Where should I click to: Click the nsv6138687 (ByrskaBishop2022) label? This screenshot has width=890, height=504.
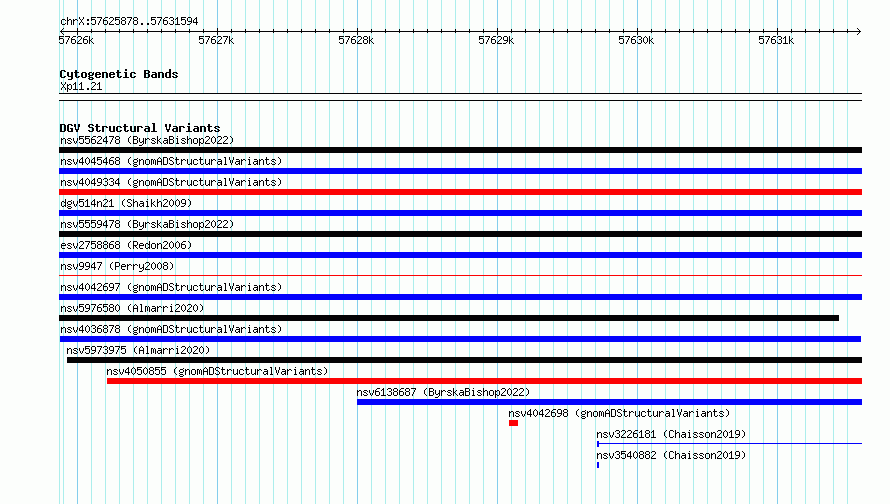point(443,392)
